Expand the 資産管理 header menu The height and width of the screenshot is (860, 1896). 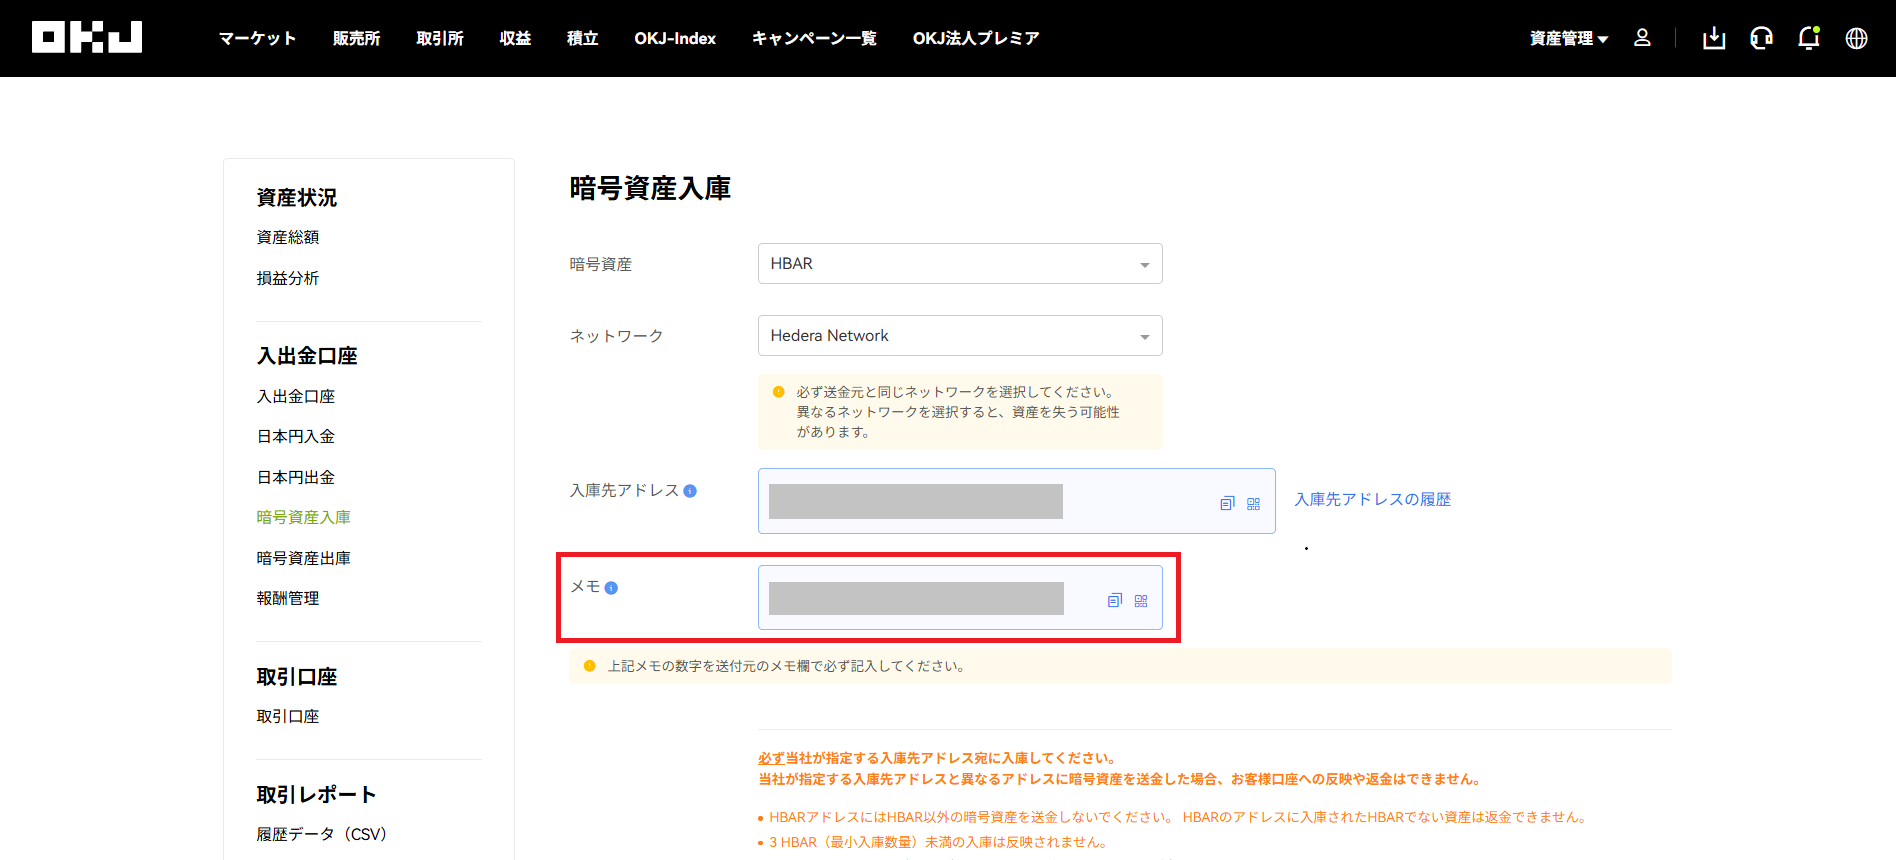tap(1569, 38)
